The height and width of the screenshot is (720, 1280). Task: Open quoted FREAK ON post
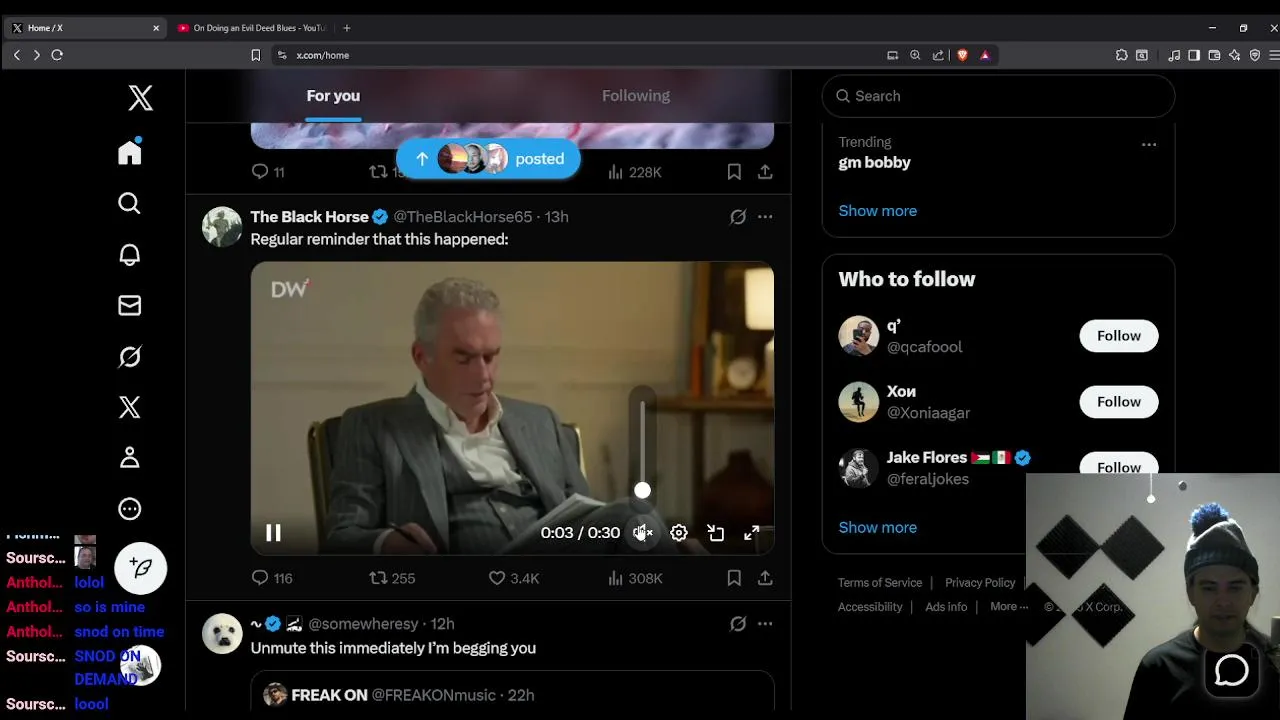point(512,691)
